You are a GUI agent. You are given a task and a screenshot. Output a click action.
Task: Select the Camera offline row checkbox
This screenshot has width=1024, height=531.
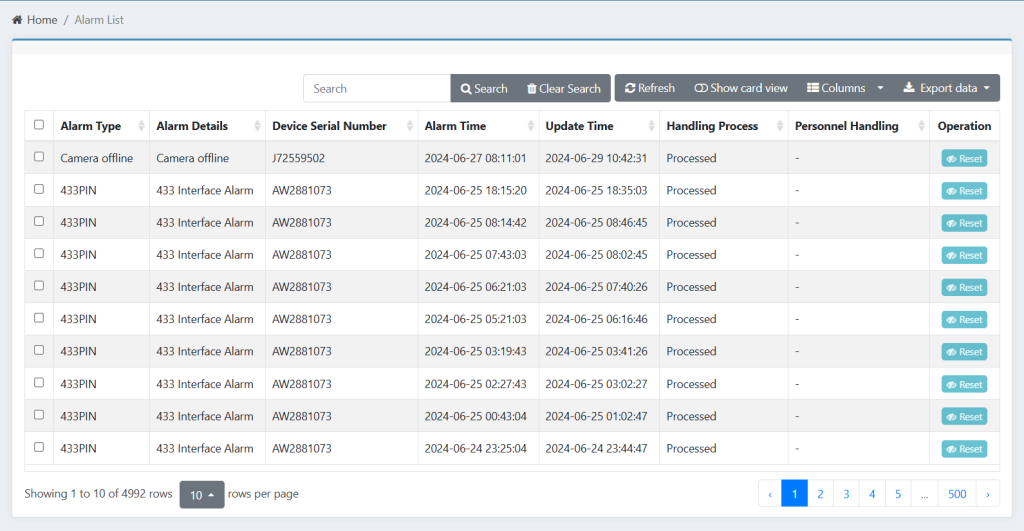pos(39,157)
